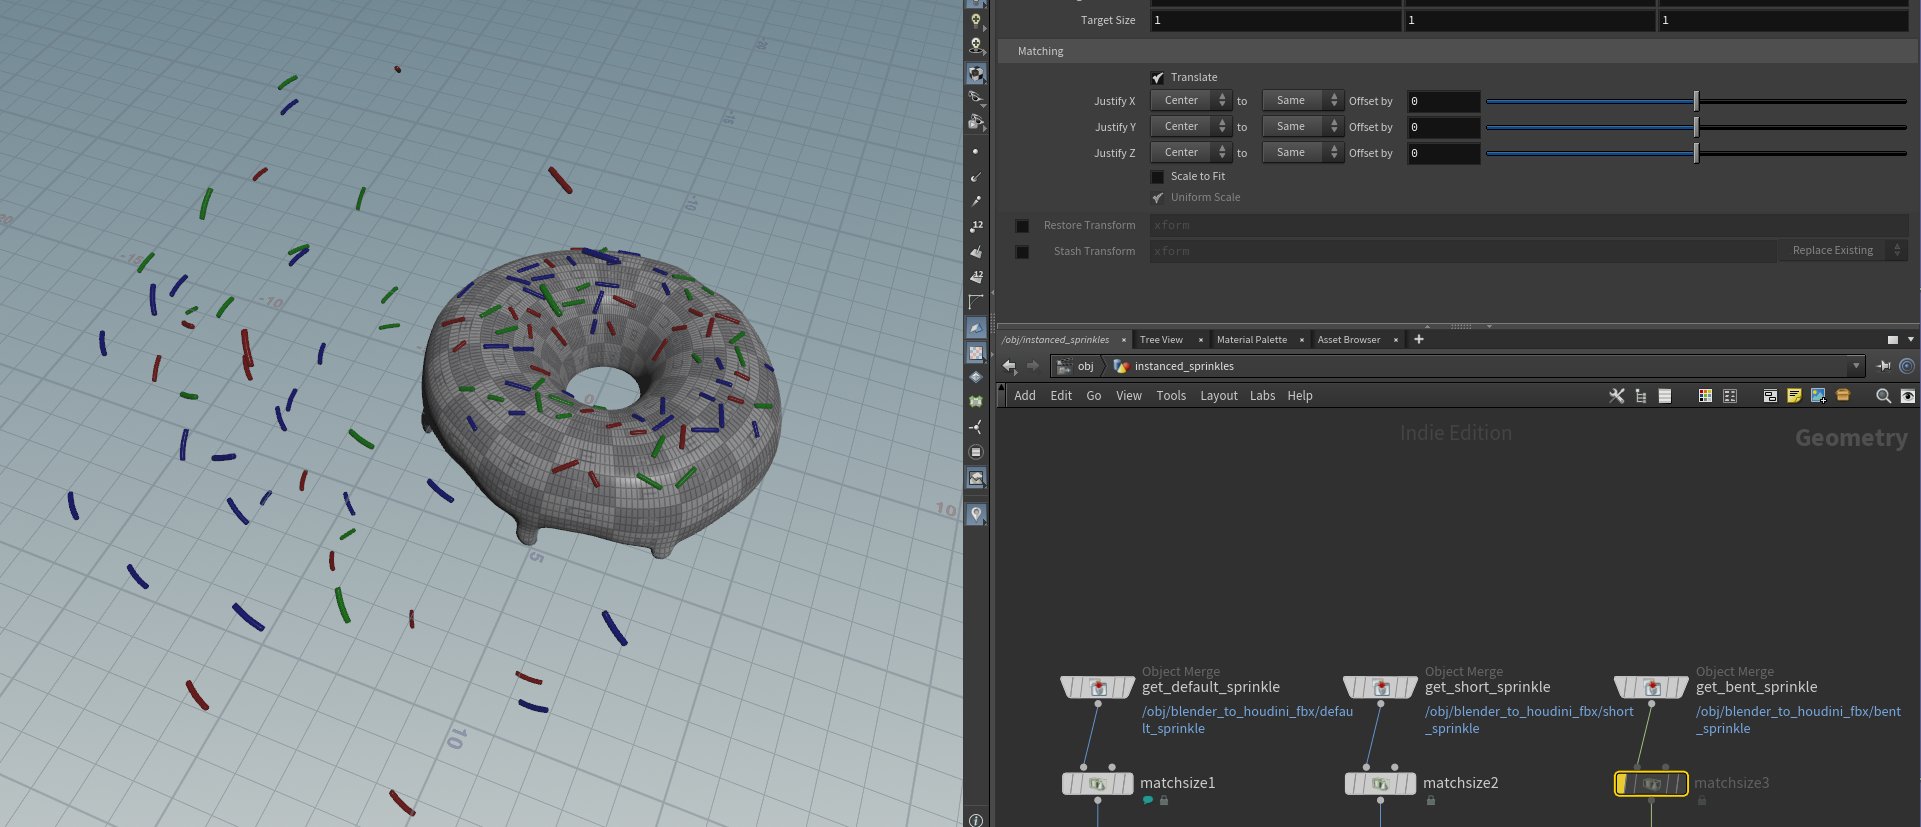Add a new pane tab
The image size is (1921, 827).
click(1418, 340)
